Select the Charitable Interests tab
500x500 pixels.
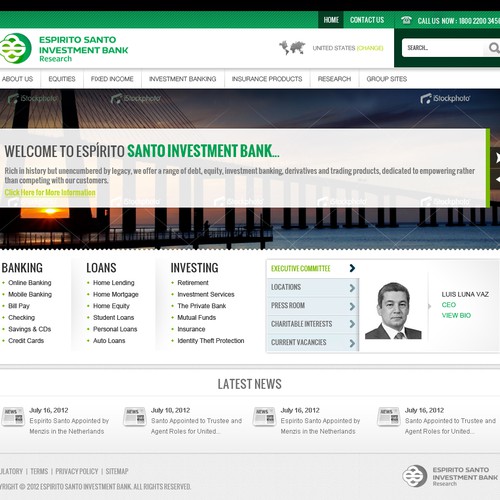(312, 324)
